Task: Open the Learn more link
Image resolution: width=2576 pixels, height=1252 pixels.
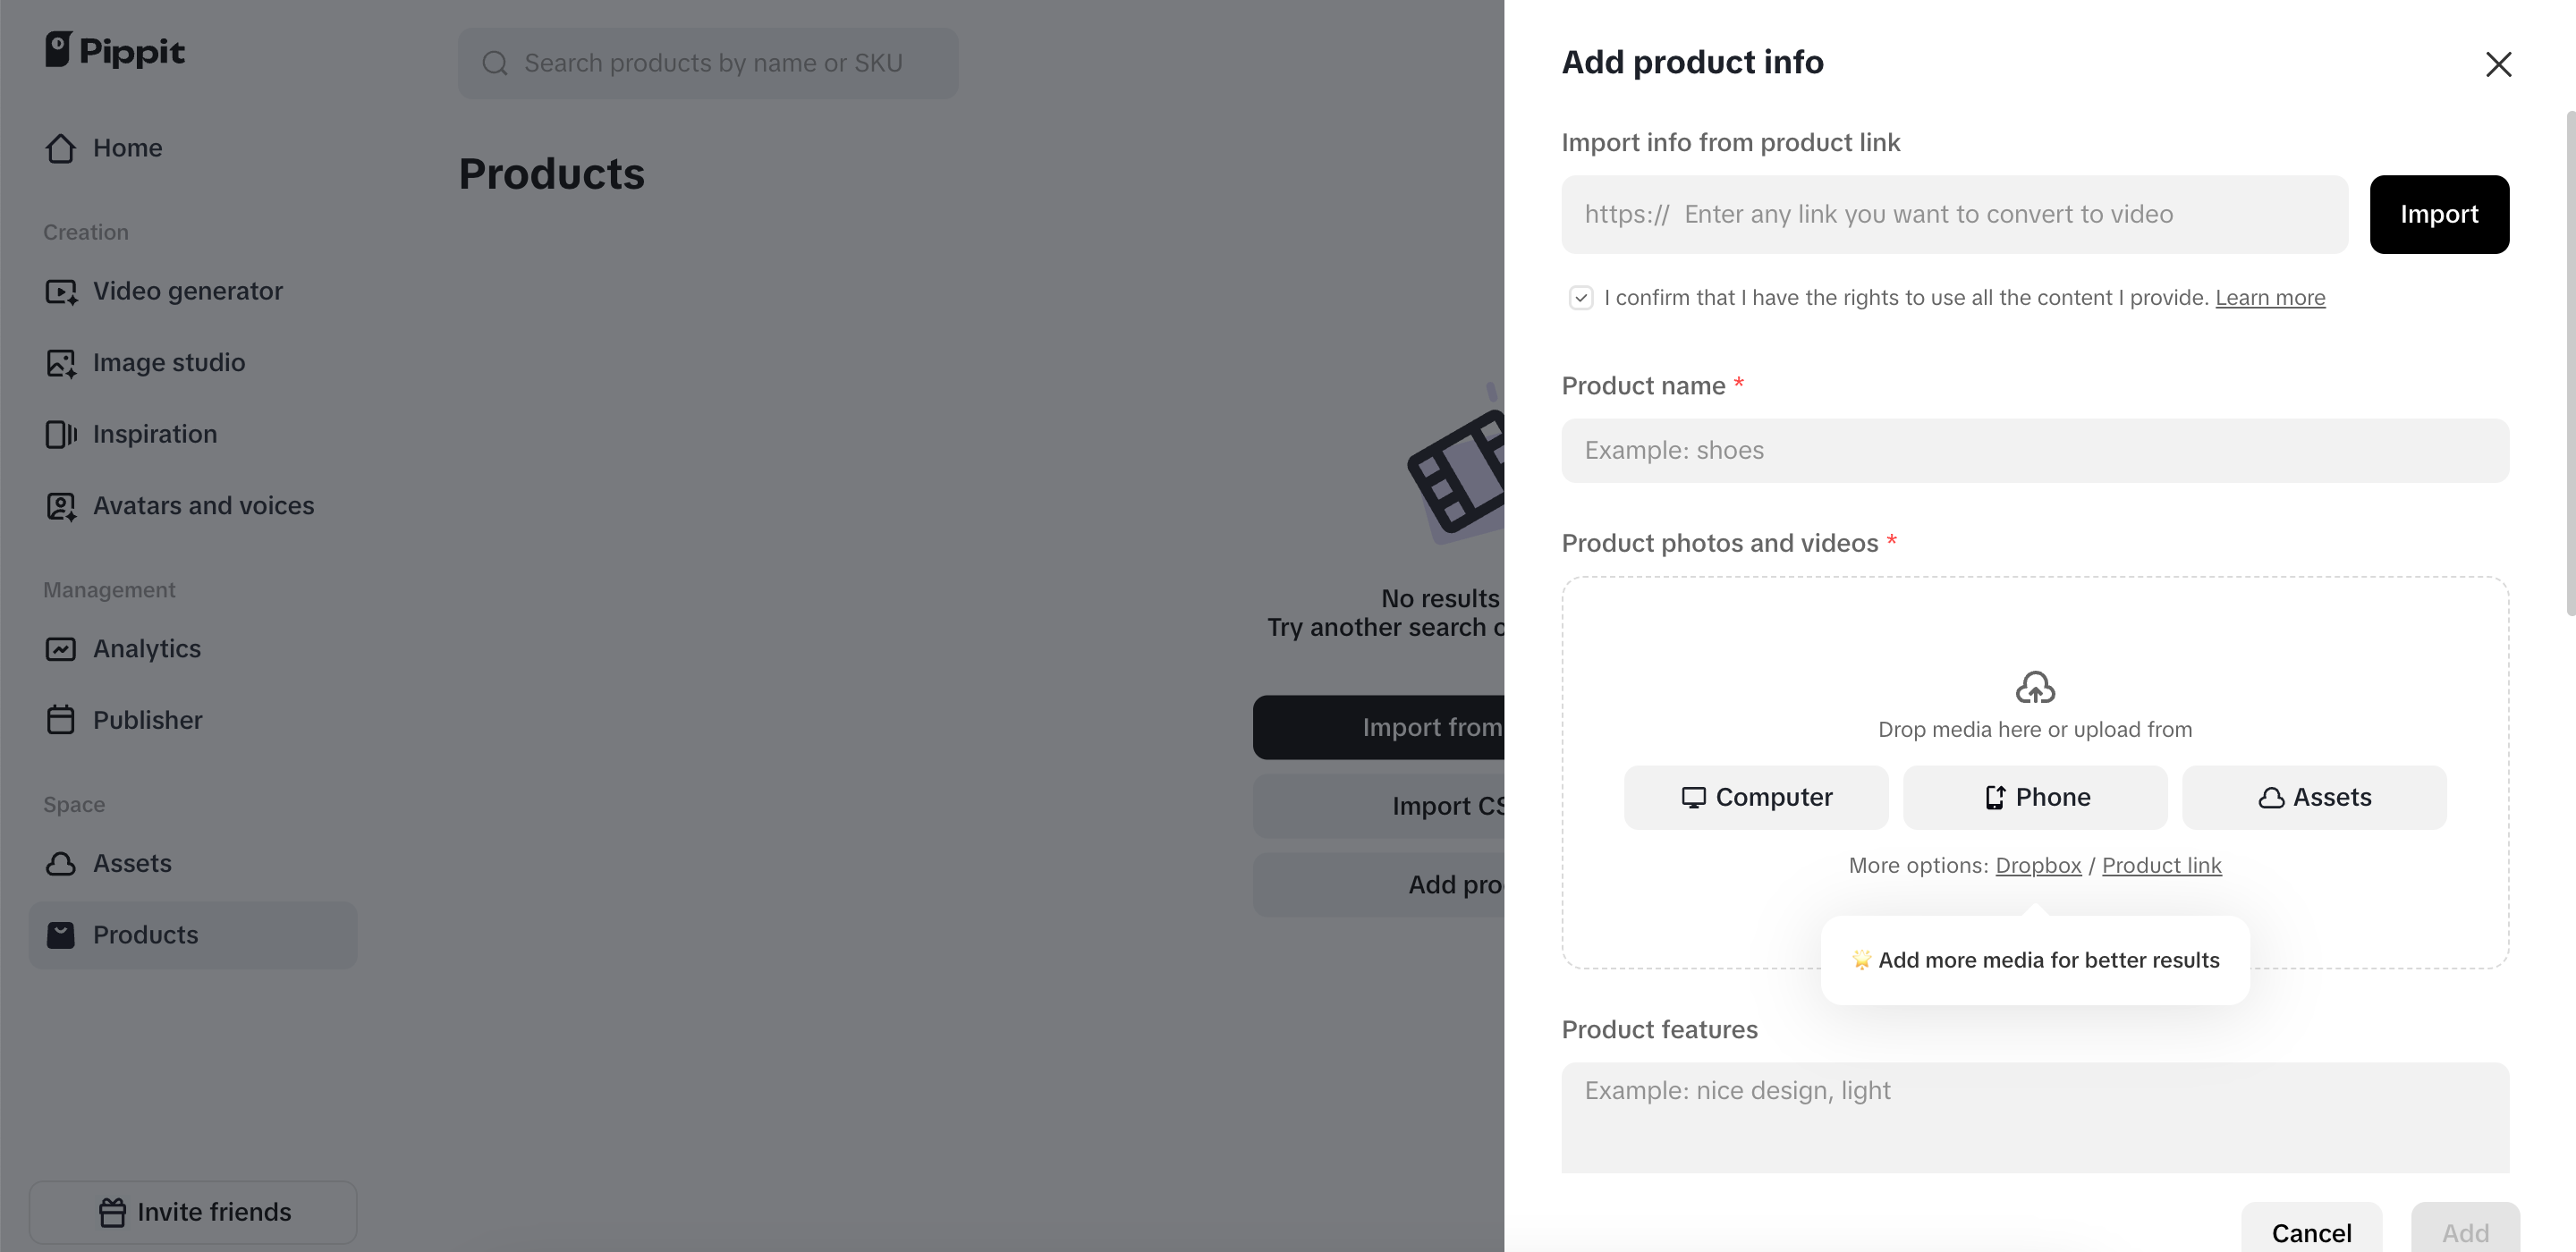Action: (2270, 297)
